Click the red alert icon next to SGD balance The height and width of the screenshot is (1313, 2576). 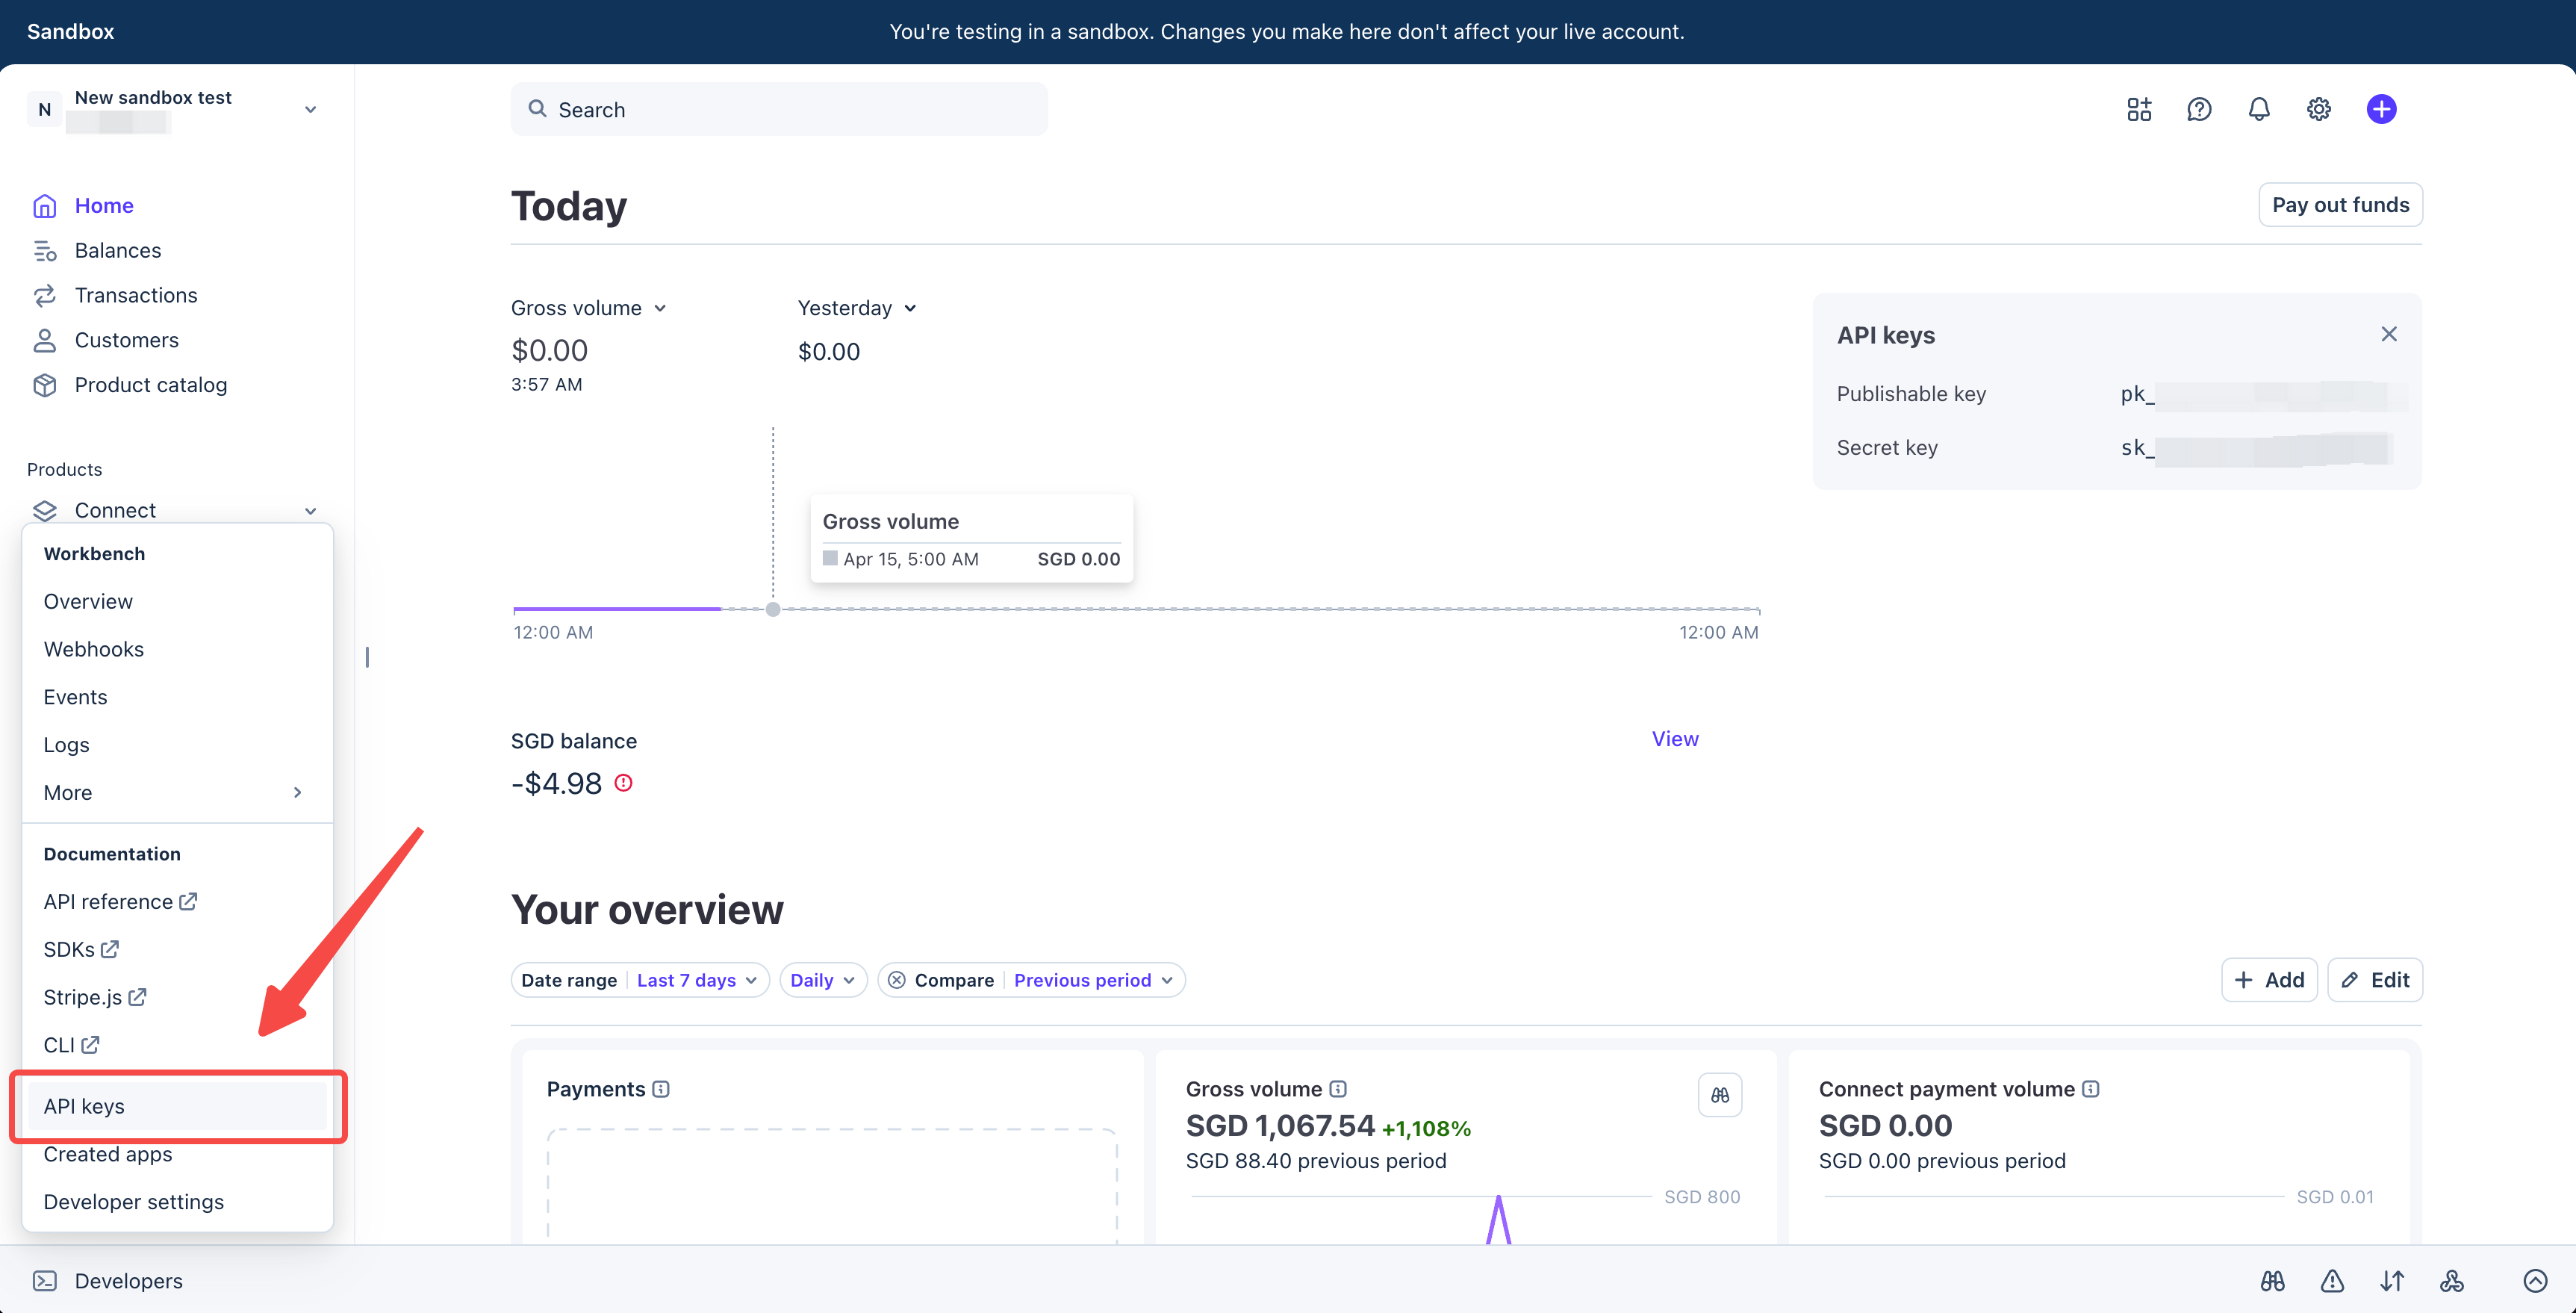(x=623, y=783)
